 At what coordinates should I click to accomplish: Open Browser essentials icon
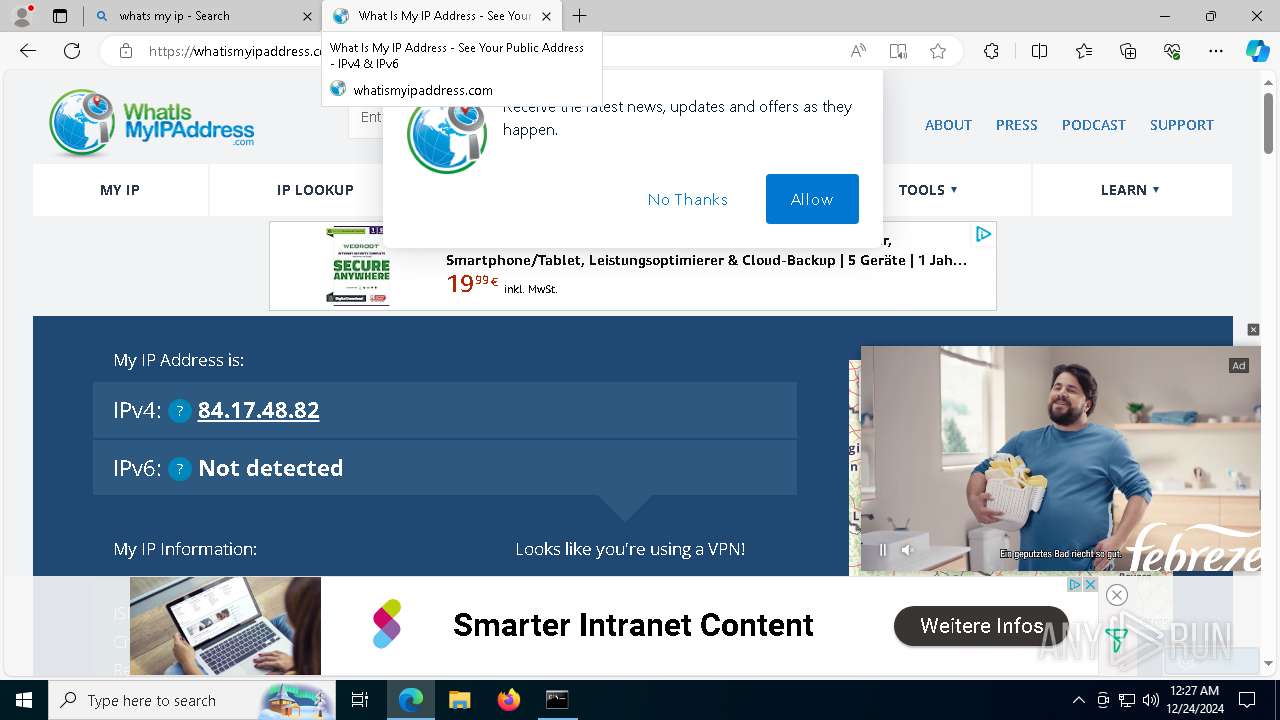point(1172,51)
